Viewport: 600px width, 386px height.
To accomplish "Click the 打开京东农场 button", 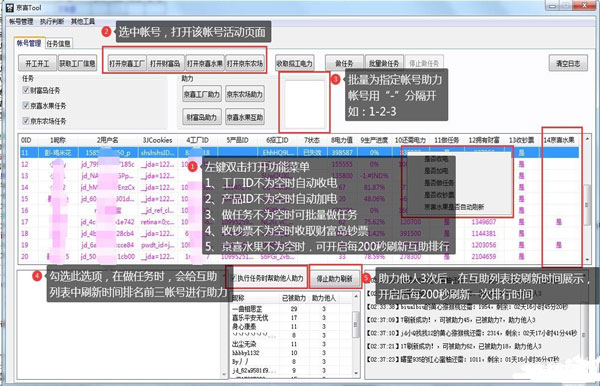I will (245, 64).
